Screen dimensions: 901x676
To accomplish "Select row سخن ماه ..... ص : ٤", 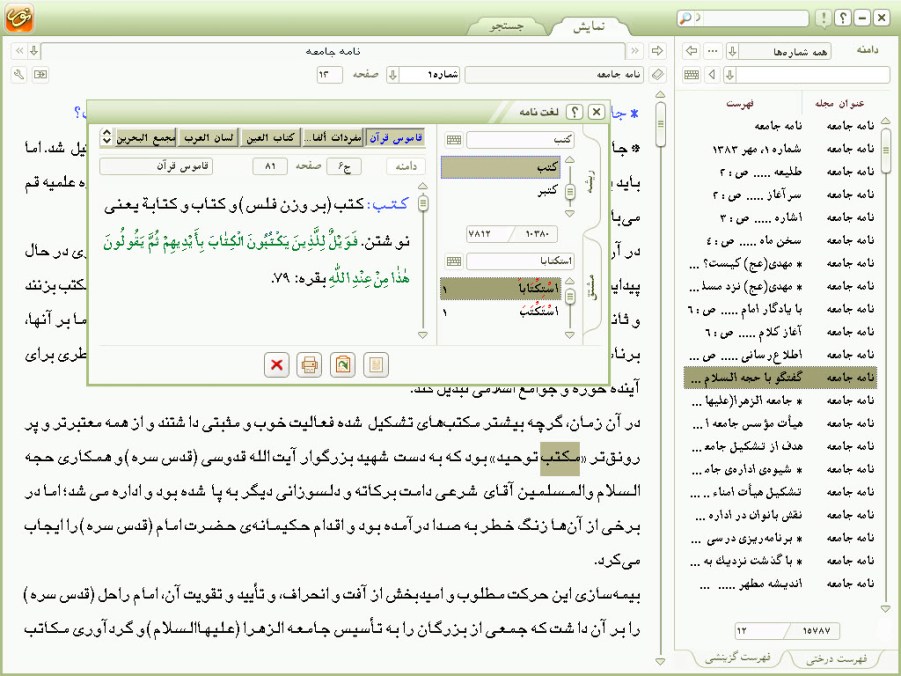I will pyautogui.click(x=781, y=240).
